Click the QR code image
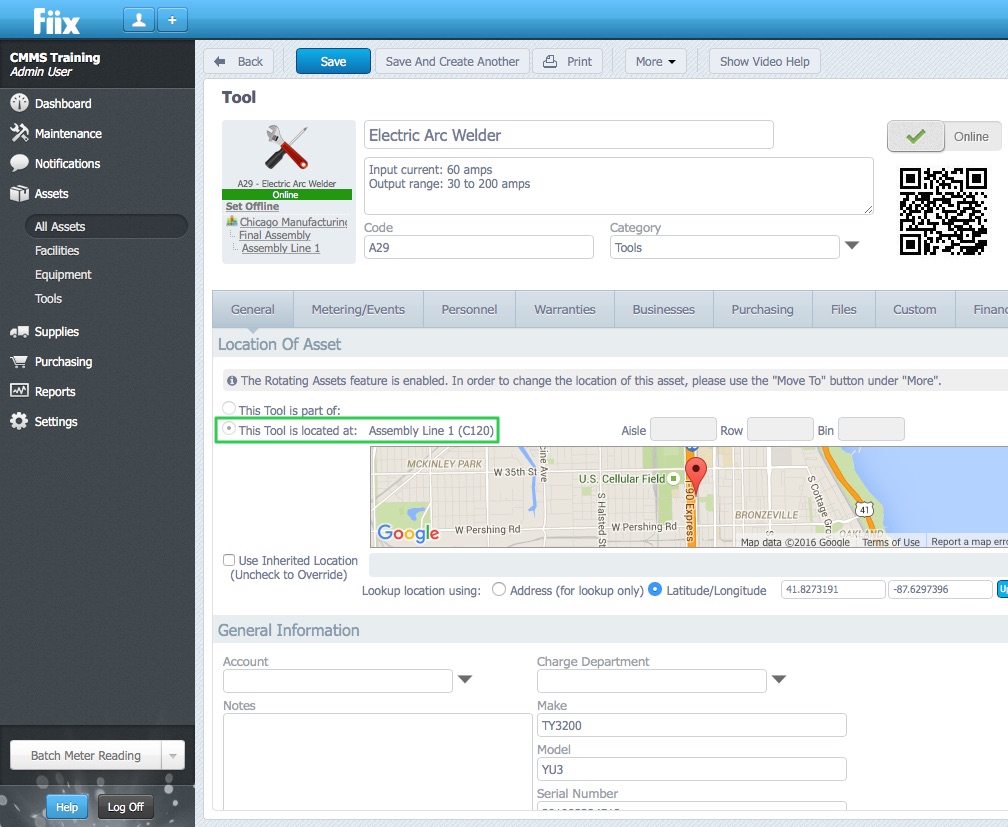This screenshot has height=827, width=1008. [x=943, y=211]
